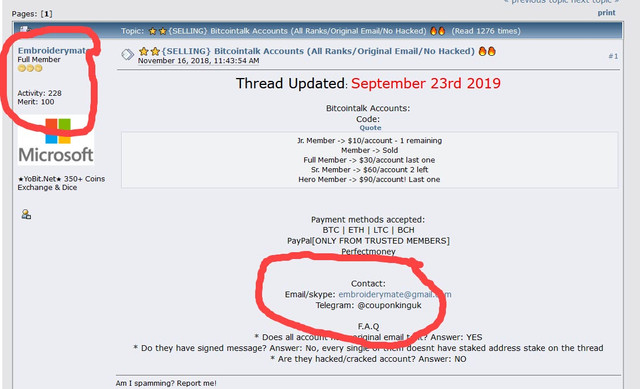640x389 pixels.
Task: Click the red 'September 23rd 2019' date text
Action: click(x=426, y=83)
